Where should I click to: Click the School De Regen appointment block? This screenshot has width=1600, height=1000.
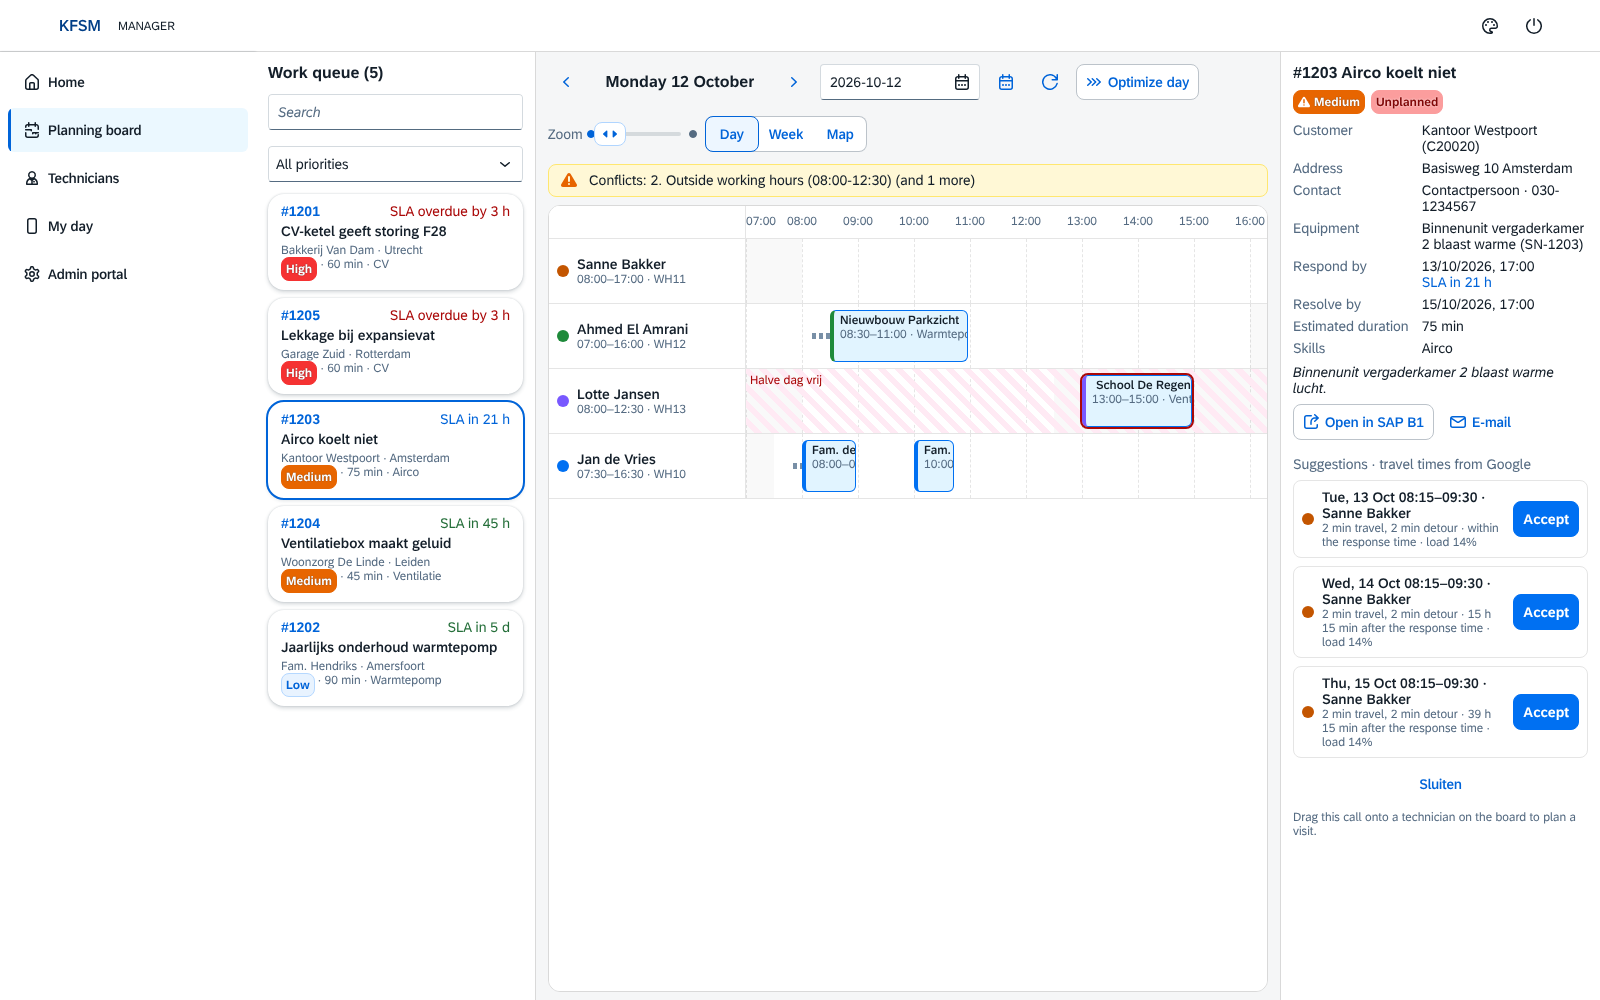tap(1137, 401)
